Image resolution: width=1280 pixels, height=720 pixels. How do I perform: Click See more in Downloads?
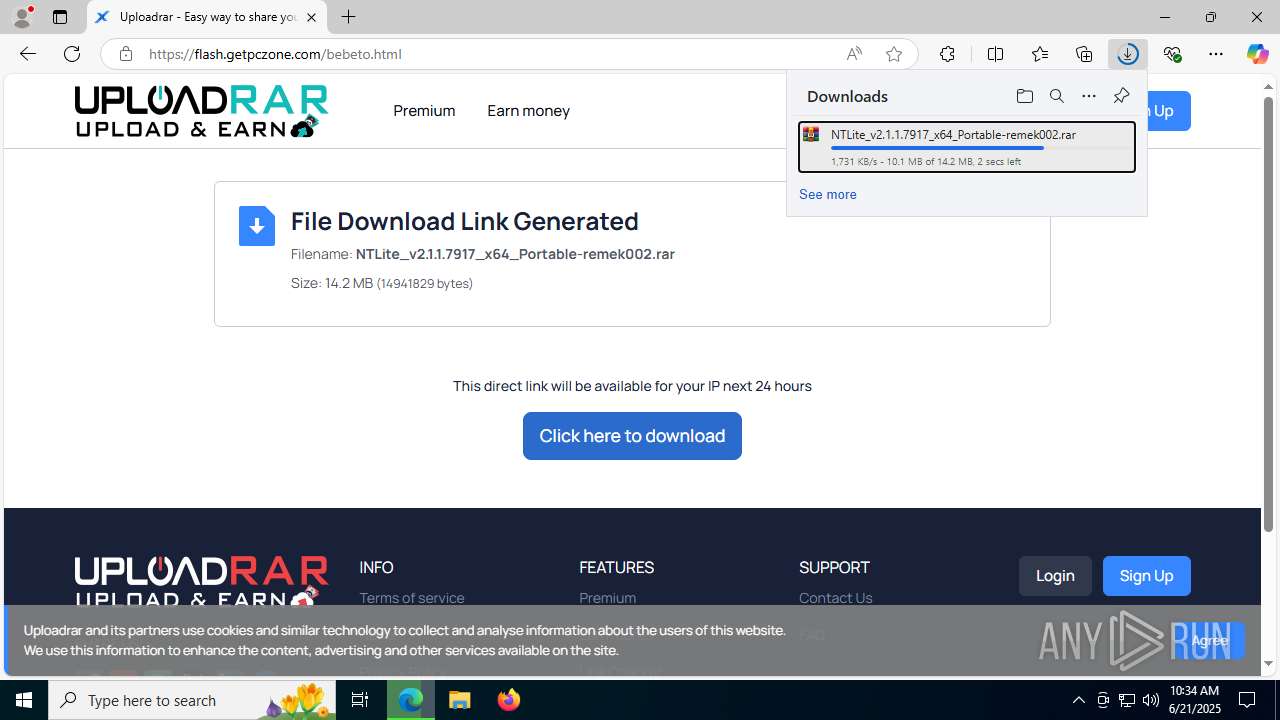point(827,194)
